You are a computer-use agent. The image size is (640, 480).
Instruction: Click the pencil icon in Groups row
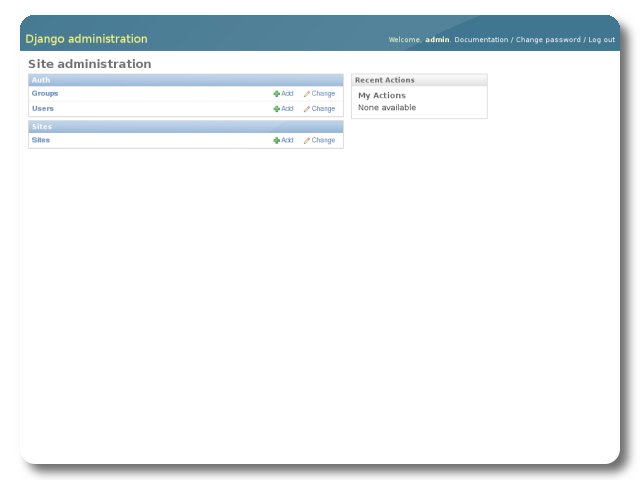pos(307,94)
